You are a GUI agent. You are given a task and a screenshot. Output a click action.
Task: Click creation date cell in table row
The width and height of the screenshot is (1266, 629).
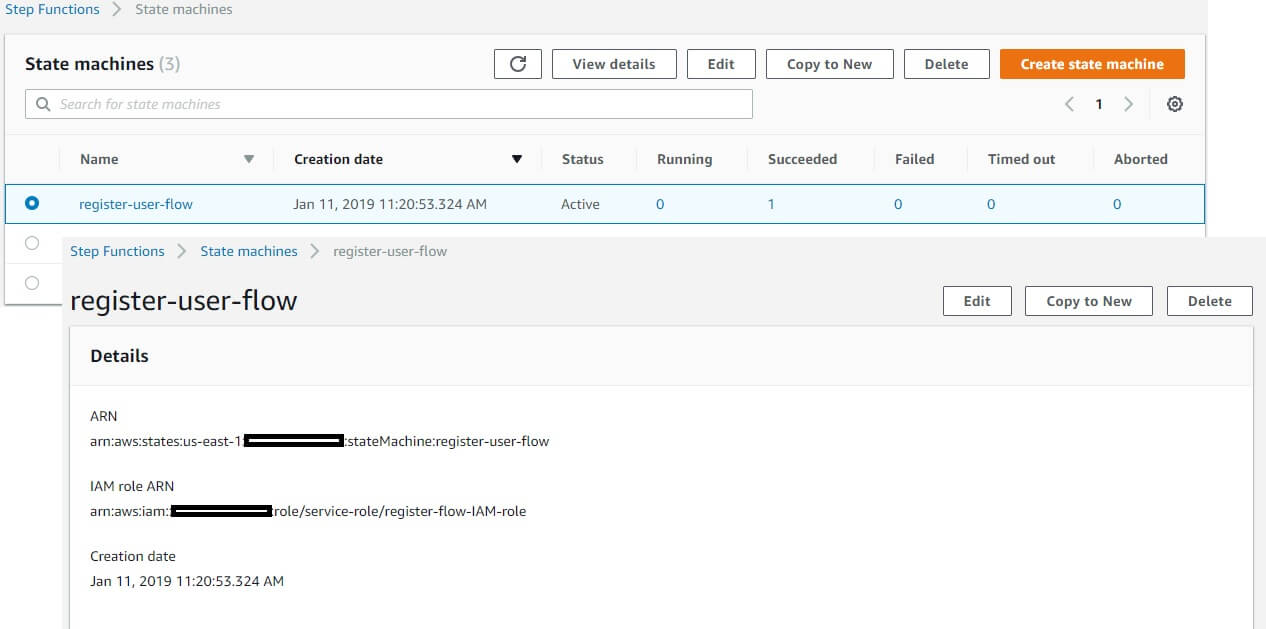pos(390,204)
